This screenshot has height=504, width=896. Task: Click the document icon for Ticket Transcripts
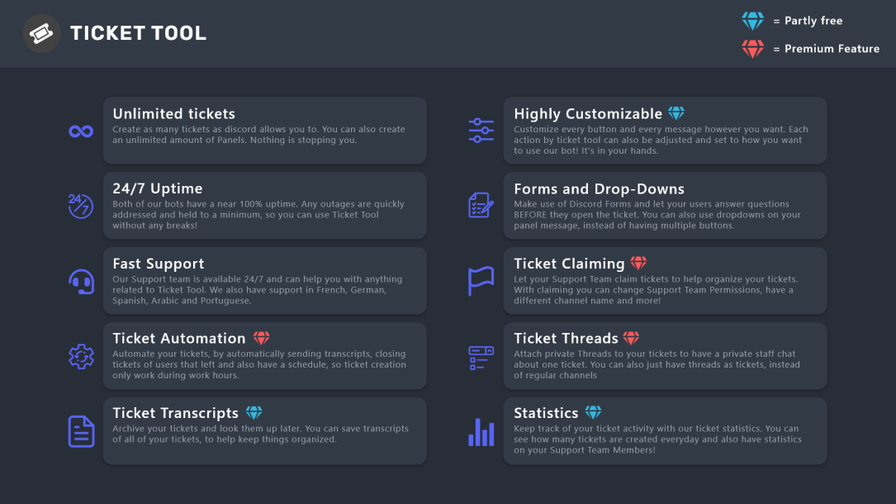click(x=81, y=431)
